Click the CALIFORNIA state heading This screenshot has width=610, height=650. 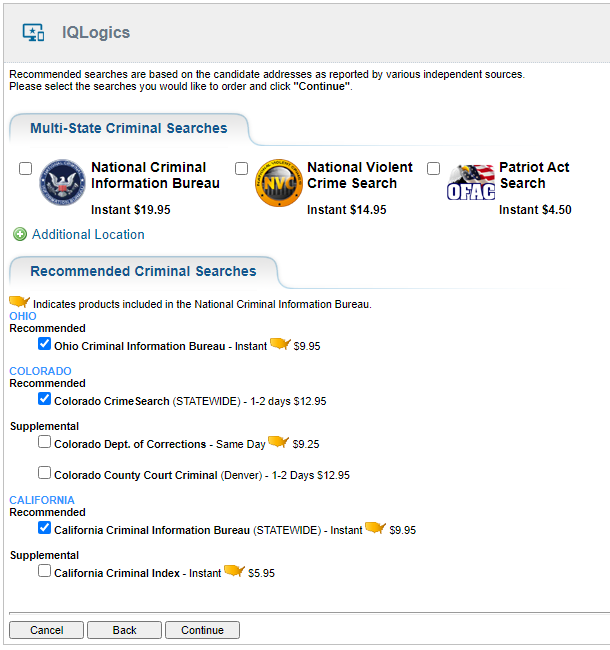click(x=42, y=500)
